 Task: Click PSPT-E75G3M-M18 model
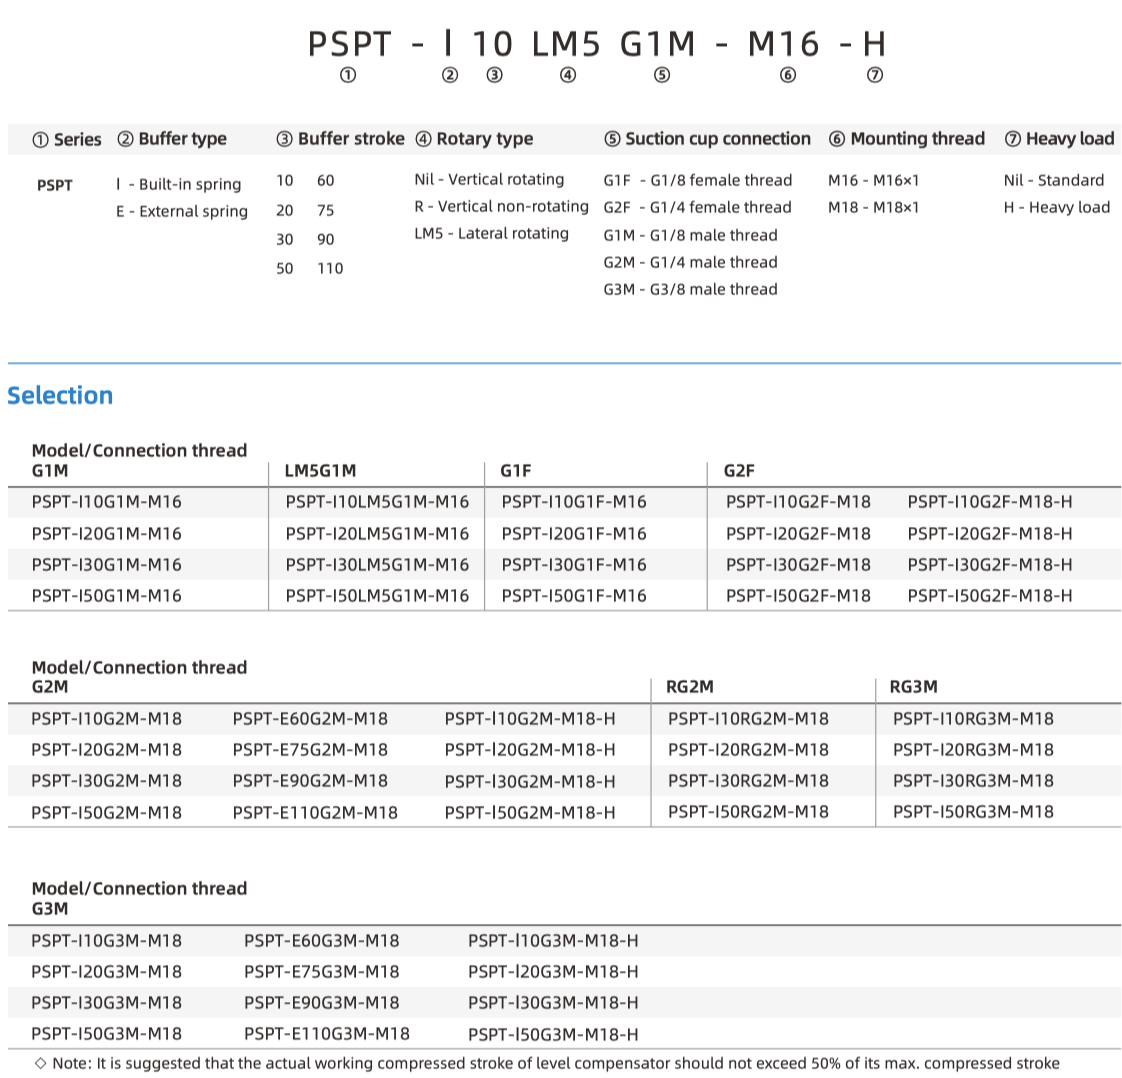pyautogui.click(x=321, y=972)
